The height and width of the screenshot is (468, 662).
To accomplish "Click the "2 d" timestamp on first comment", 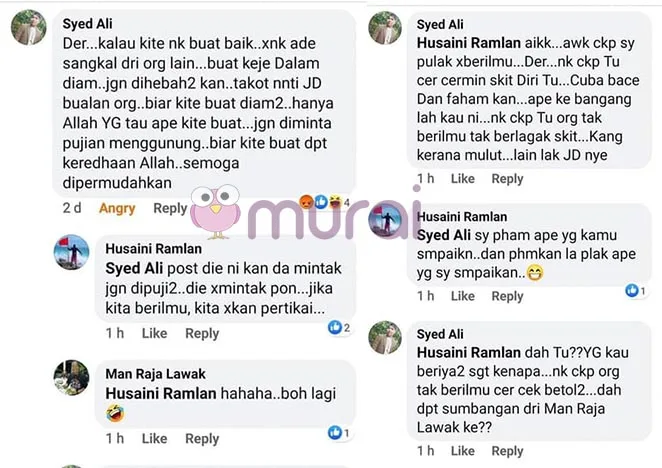I will pyautogui.click(x=72, y=208).
